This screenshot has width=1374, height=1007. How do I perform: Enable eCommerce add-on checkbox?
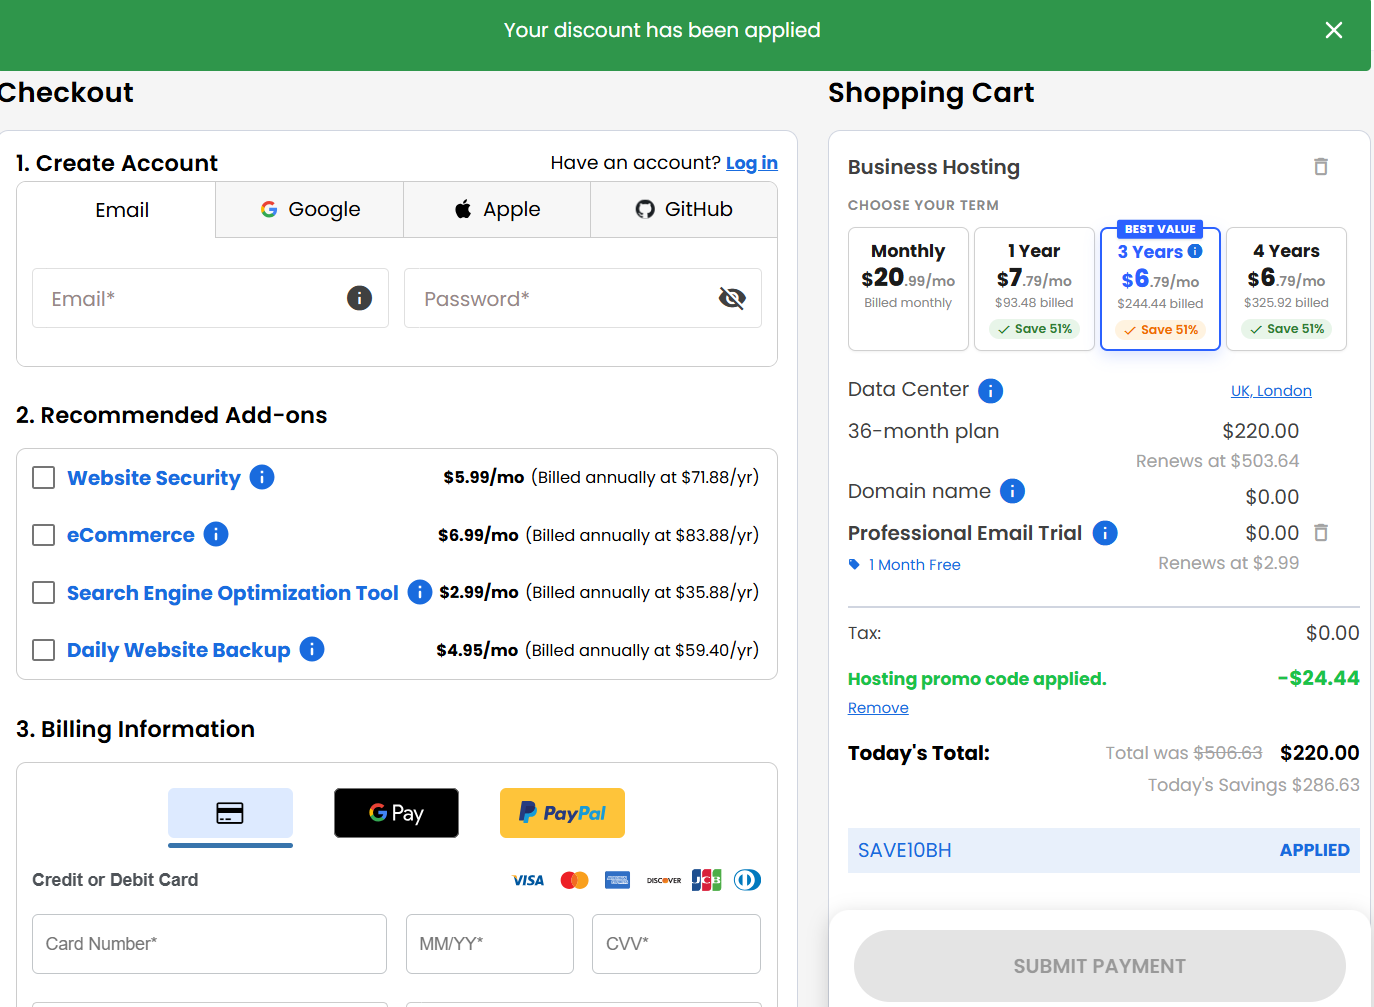tap(43, 535)
